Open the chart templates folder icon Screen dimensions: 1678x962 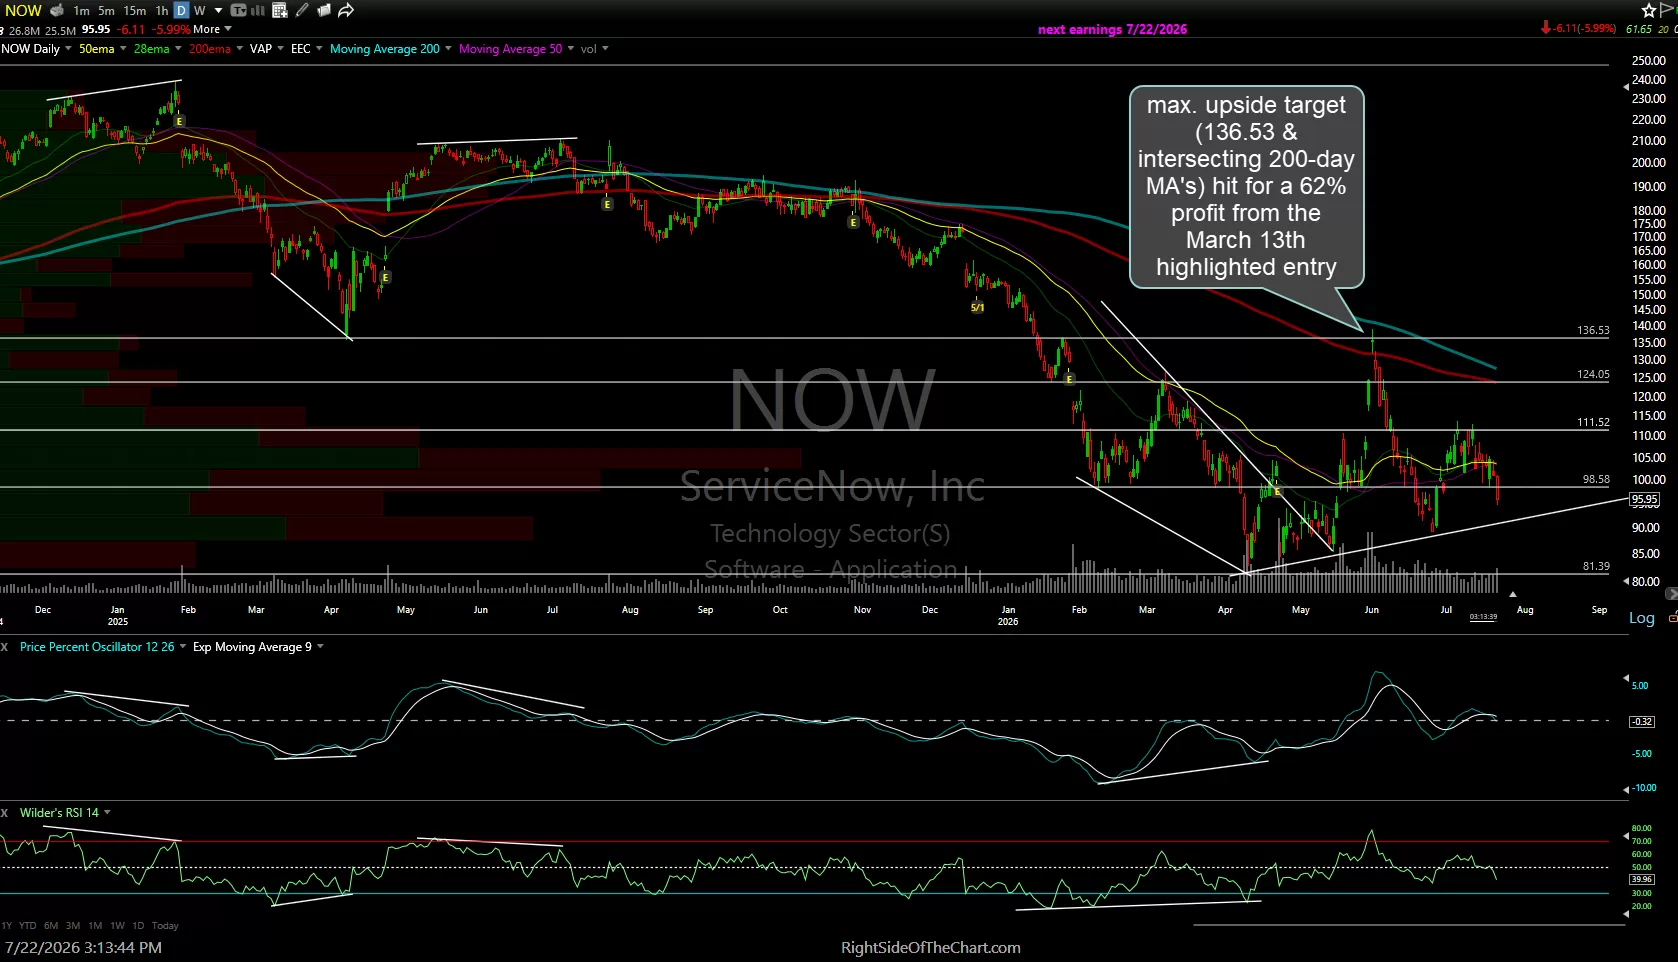pos(324,10)
